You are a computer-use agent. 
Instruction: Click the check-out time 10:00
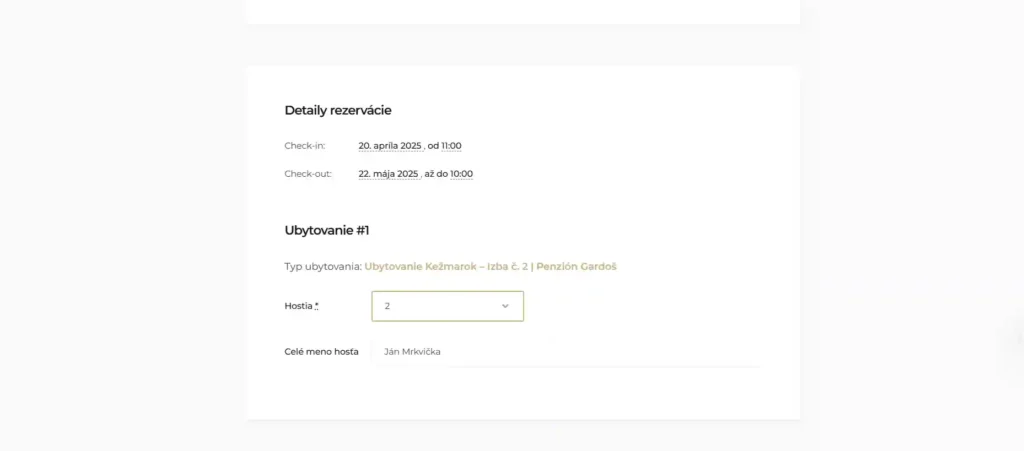tap(462, 174)
